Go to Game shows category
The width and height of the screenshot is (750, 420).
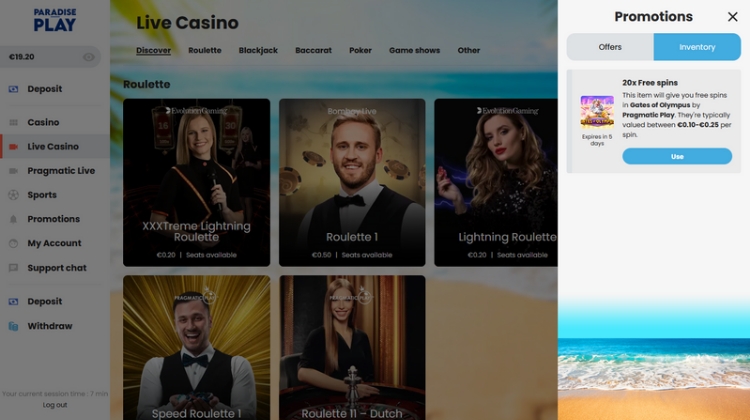point(414,50)
